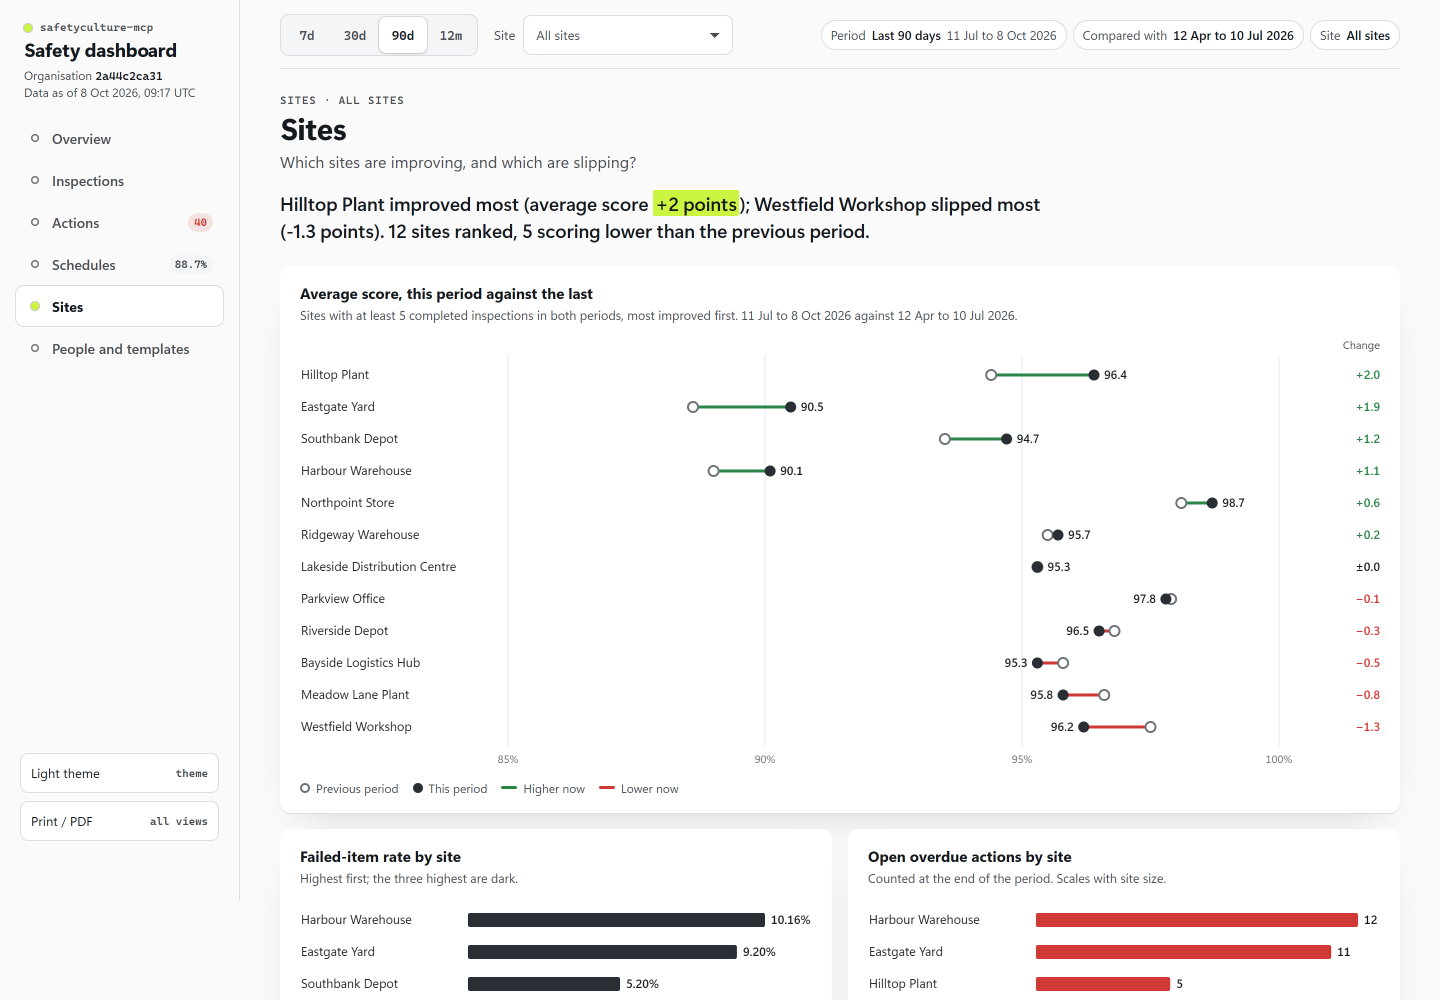Click the 40 badge next to Actions

pos(200,223)
